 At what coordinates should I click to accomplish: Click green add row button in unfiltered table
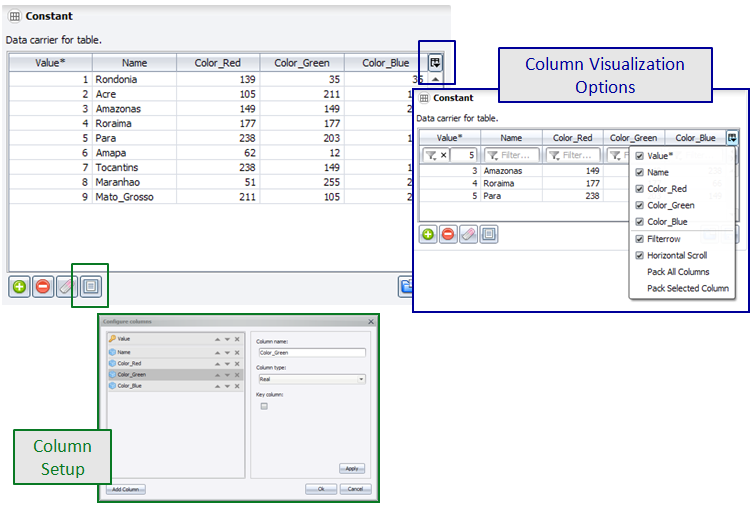tap(19, 287)
